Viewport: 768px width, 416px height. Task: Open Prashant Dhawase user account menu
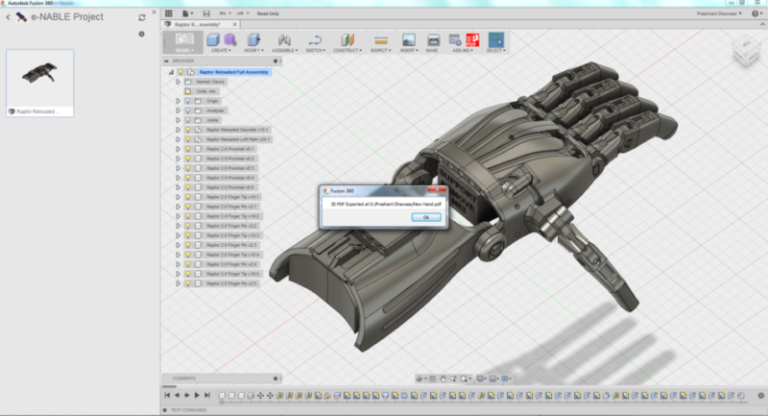pos(719,14)
